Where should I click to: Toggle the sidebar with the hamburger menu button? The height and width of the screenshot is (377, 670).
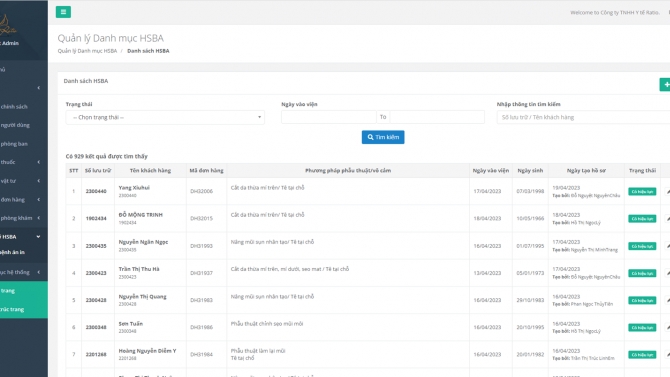click(x=63, y=12)
